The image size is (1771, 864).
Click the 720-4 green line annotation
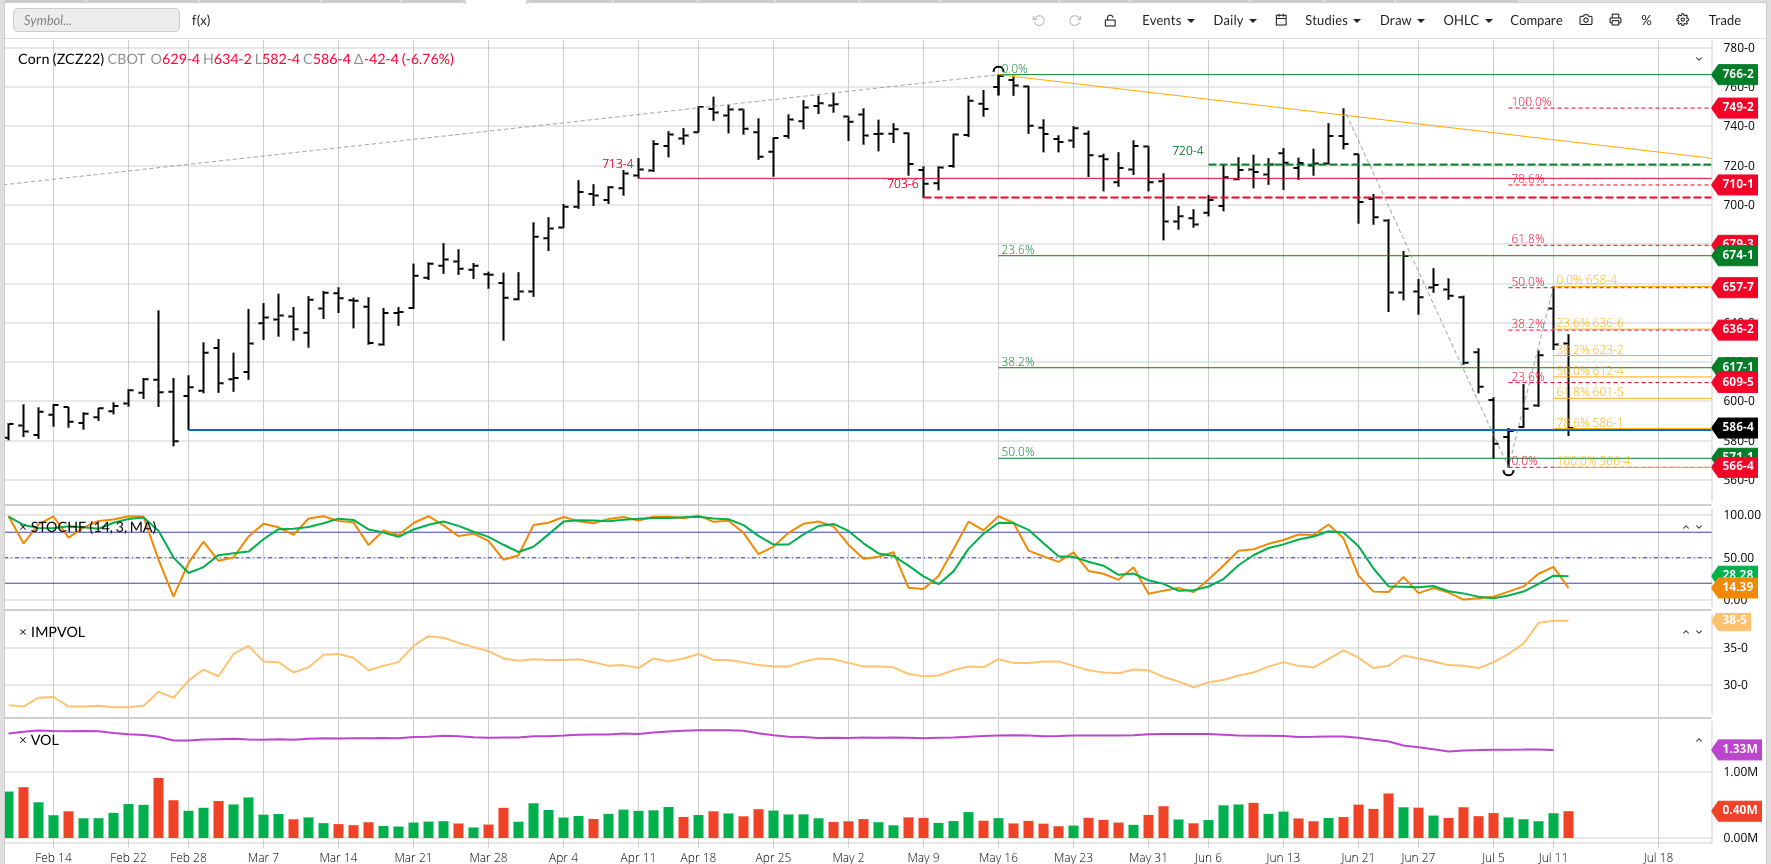click(x=1188, y=151)
